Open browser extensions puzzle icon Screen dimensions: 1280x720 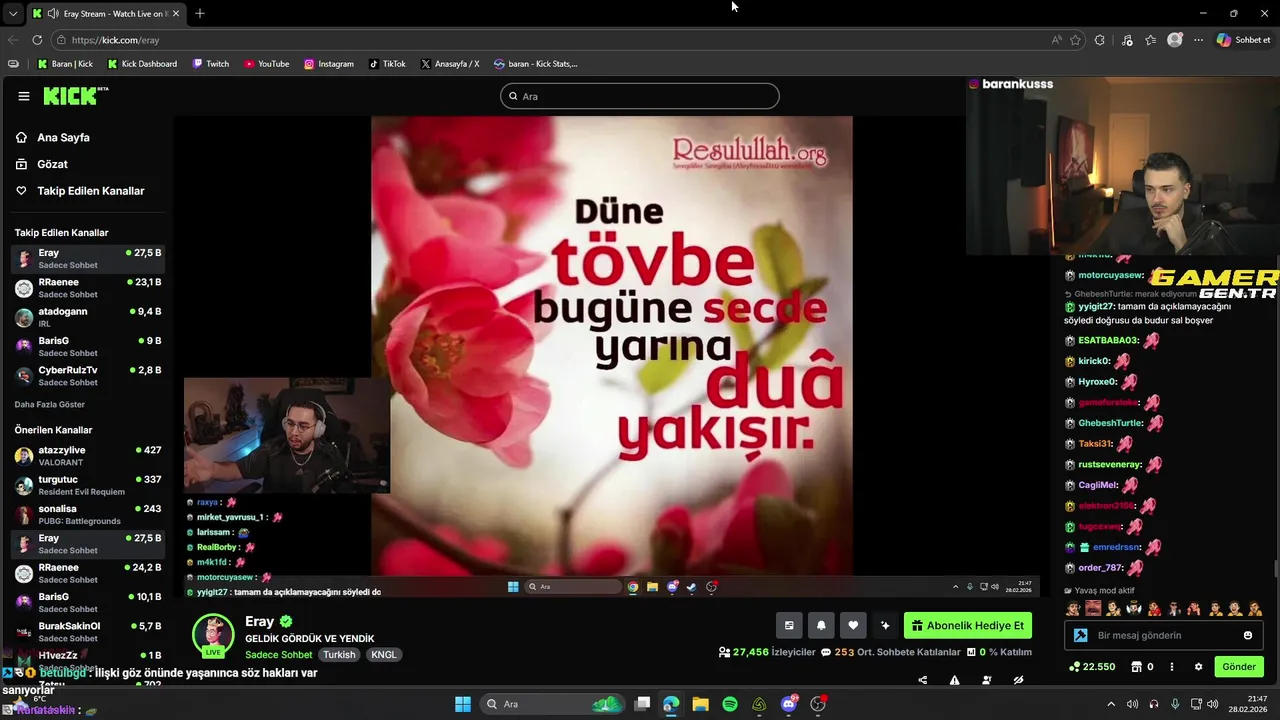(1100, 40)
